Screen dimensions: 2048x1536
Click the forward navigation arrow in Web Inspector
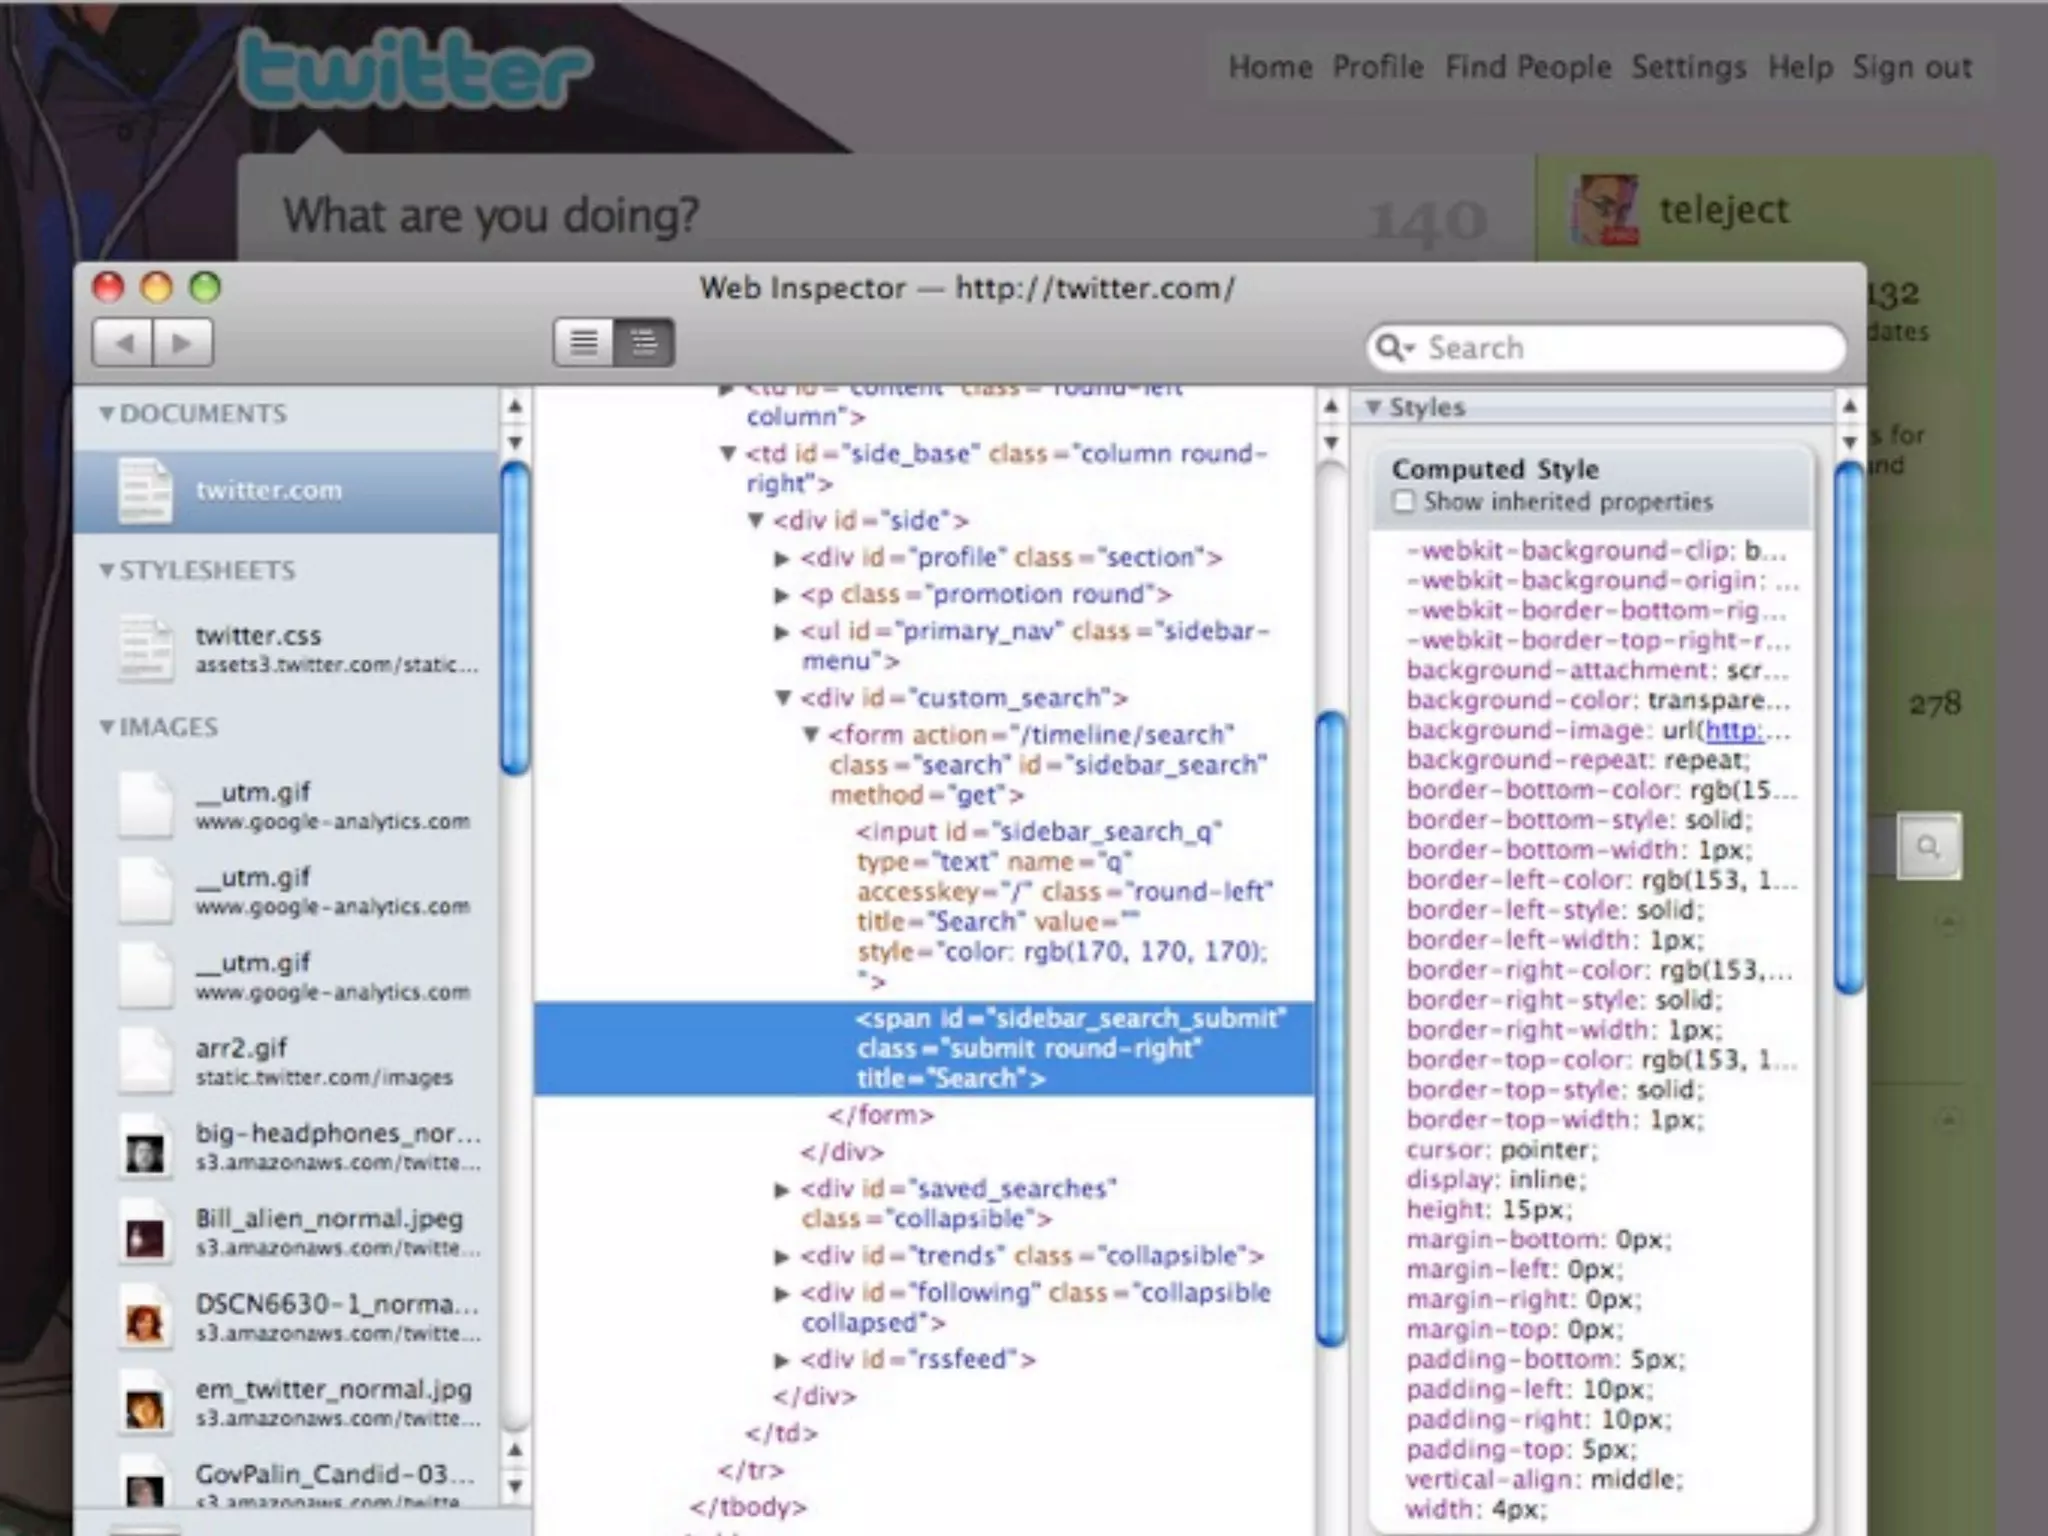182,344
